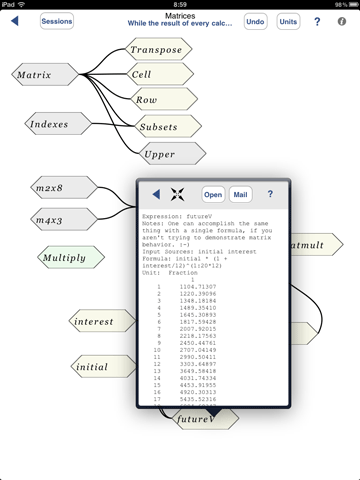Select the Upper node
Image resolution: width=360 pixels, height=480 pixels.
[172, 154]
